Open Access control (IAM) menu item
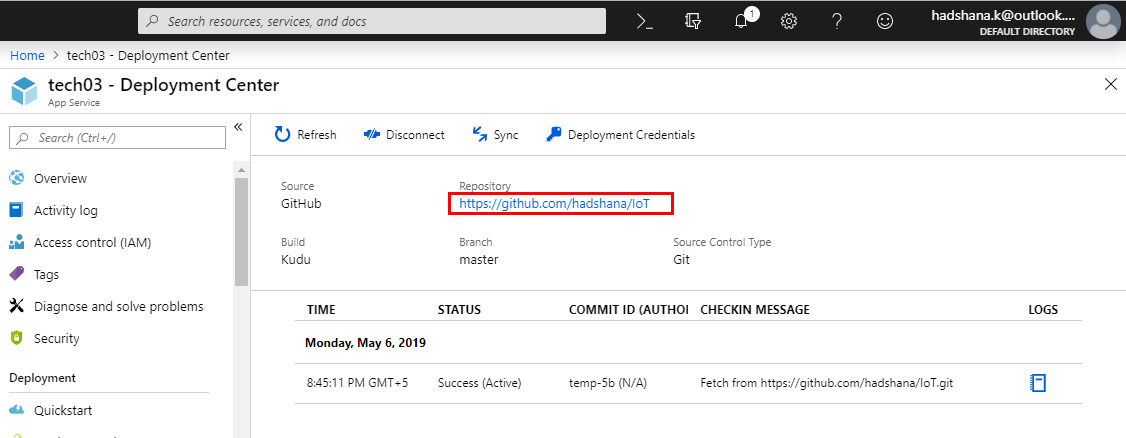 point(93,243)
